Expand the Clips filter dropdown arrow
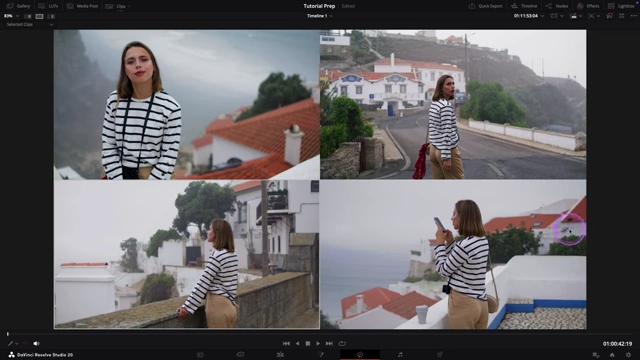This screenshot has width=640, height=360. 129,6
